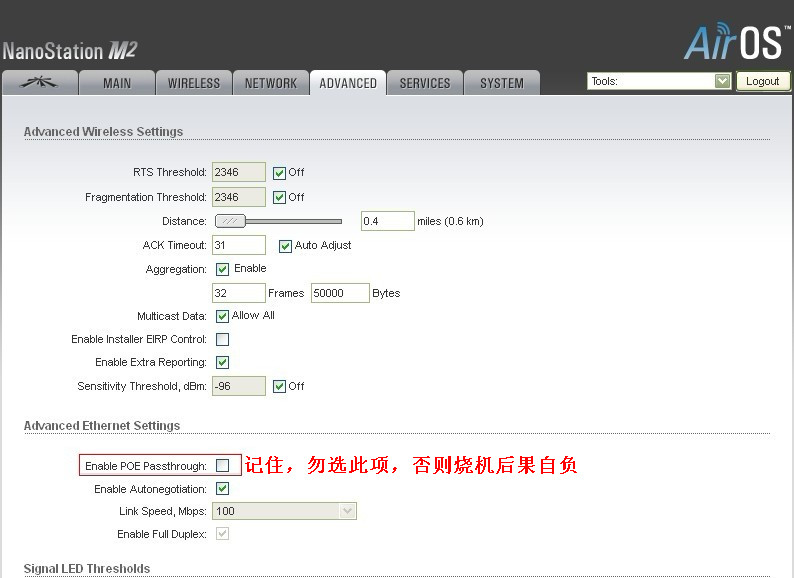Toggle Multicast Data Allow All checkbox
The image size is (794, 578).
(x=222, y=316)
